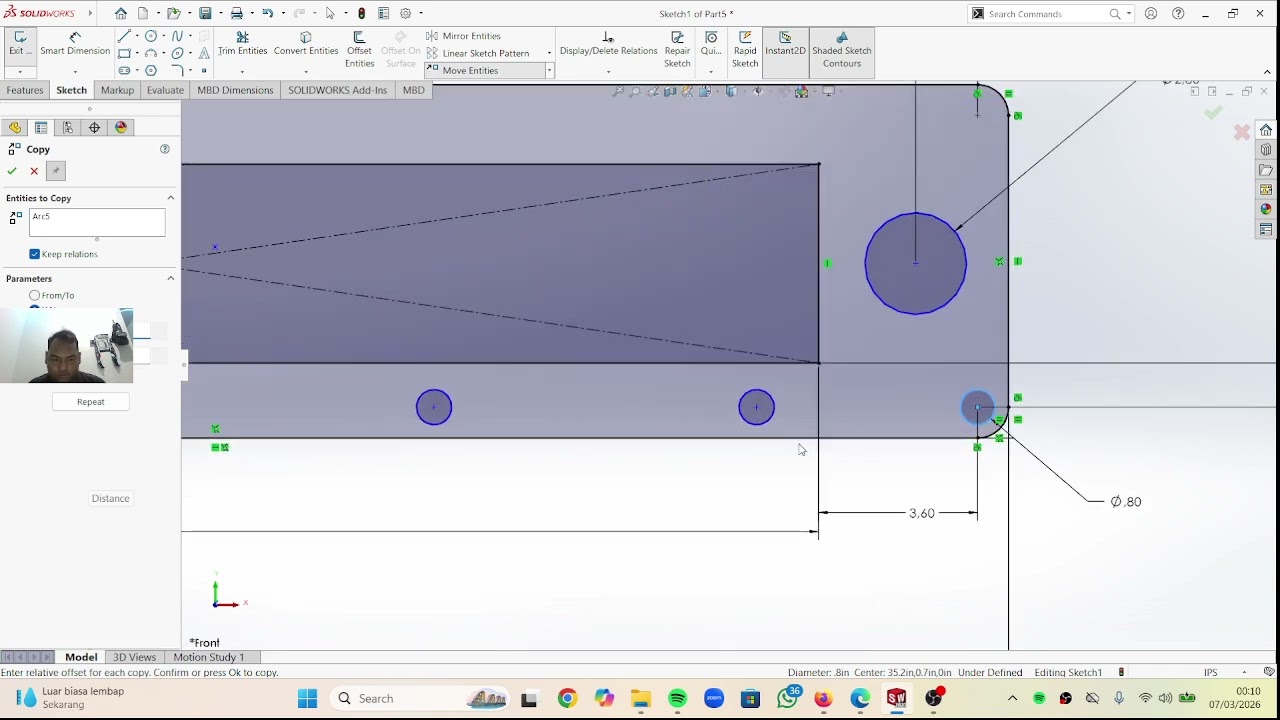Viewport: 1280px width, 720px height.
Task: Select the From/To radio option
Action: click(35, 295)
